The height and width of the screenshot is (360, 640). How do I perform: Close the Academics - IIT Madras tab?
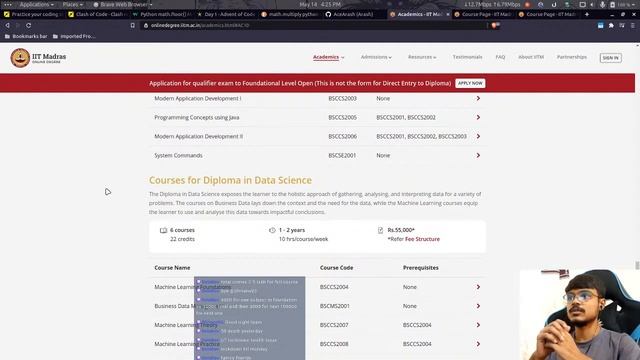click(448, 14)
